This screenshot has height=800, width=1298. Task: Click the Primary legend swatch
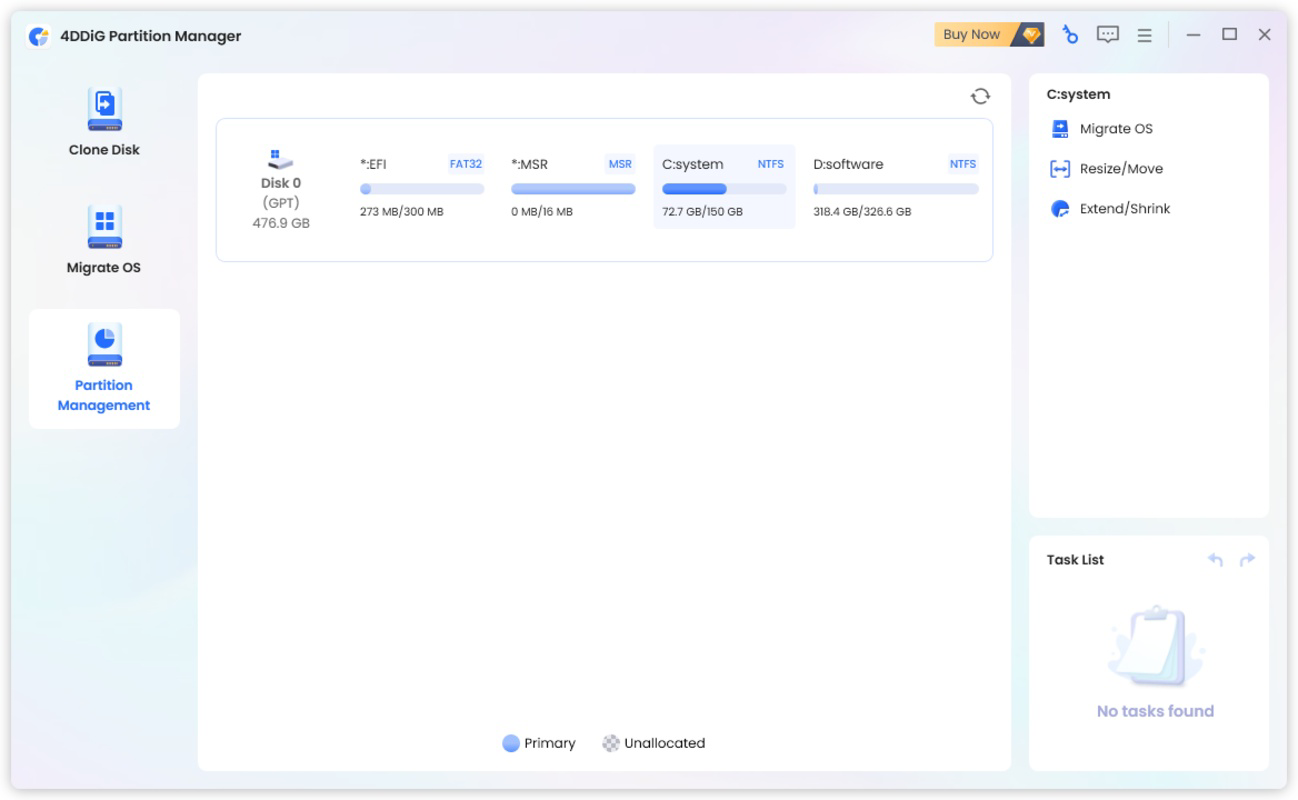(x=511, y=743)
